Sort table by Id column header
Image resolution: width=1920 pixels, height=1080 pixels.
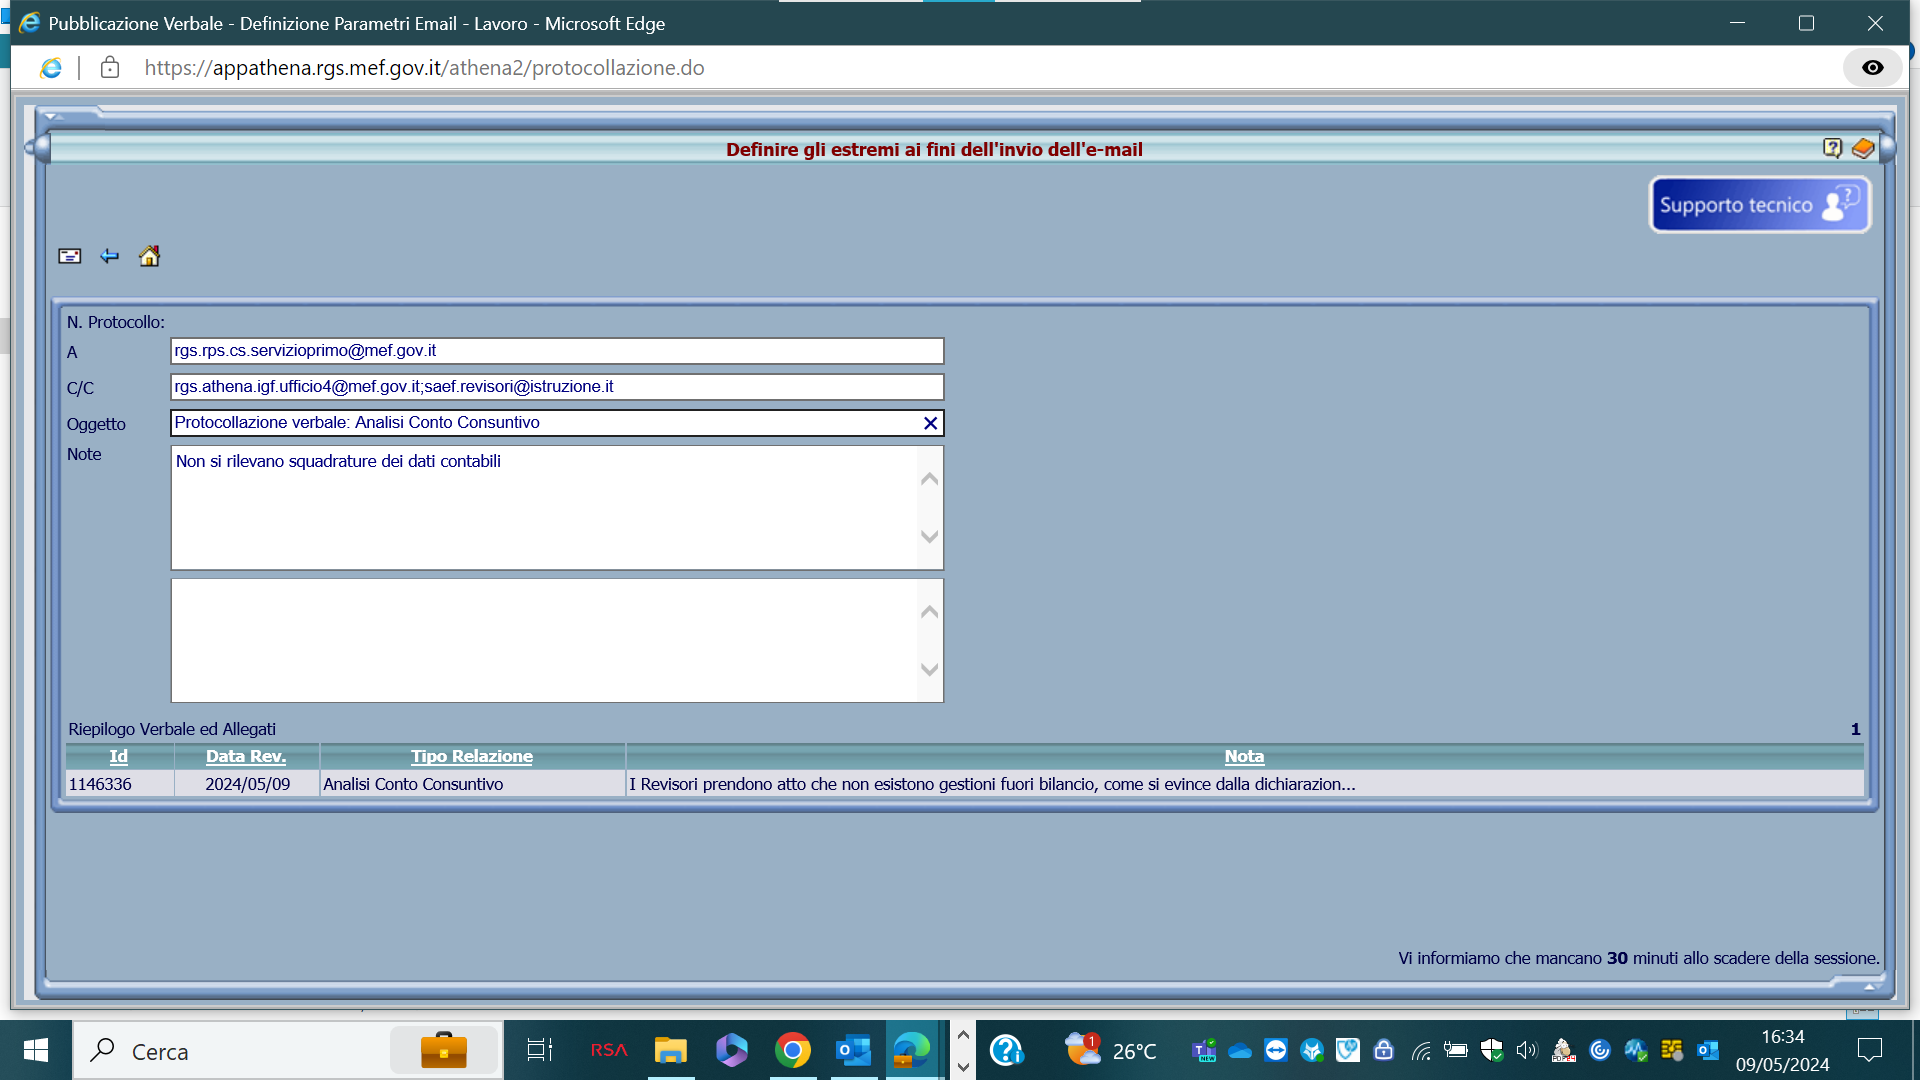coord(118,756)
